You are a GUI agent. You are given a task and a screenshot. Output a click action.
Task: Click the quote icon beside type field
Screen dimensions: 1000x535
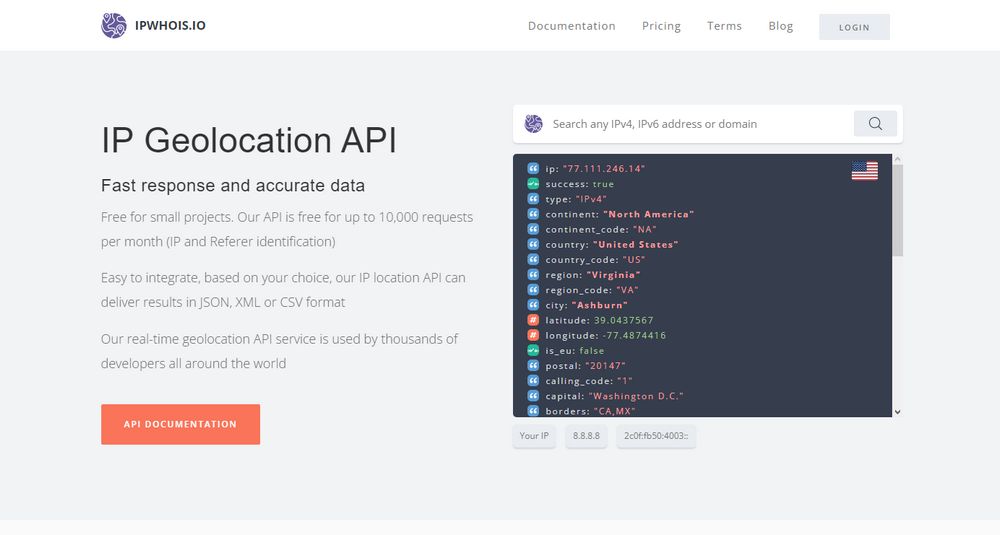click(x=533, y=199)
